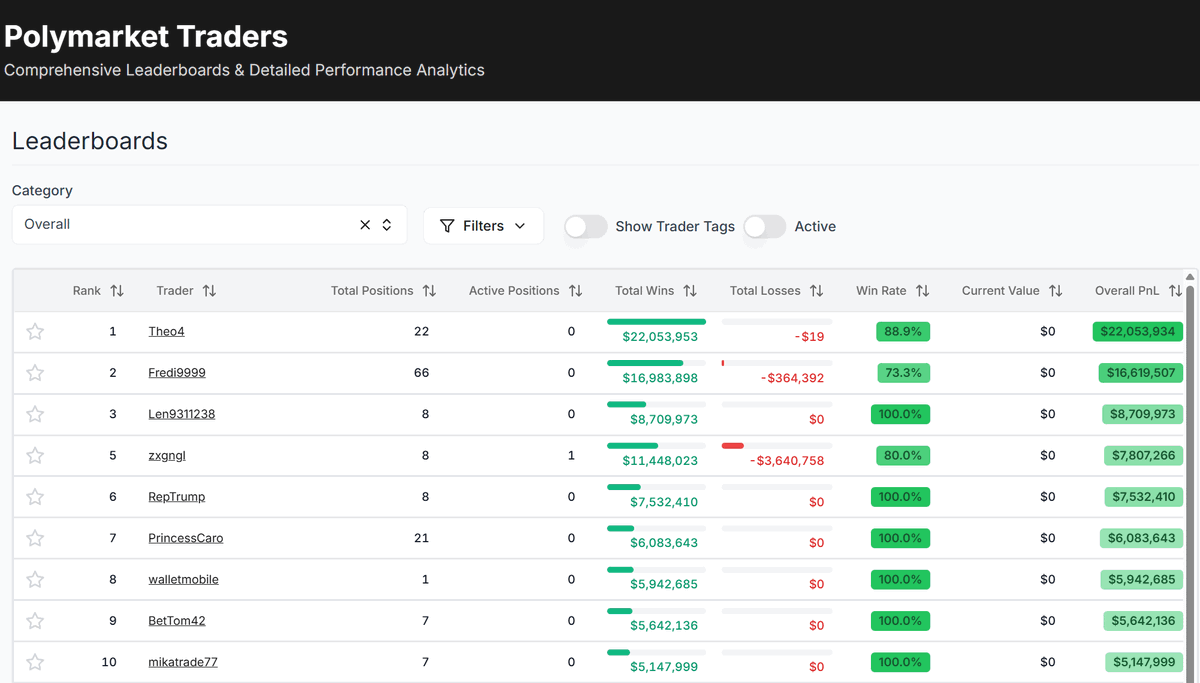Click -$3,640,758 total losses value

pos(787,461)
